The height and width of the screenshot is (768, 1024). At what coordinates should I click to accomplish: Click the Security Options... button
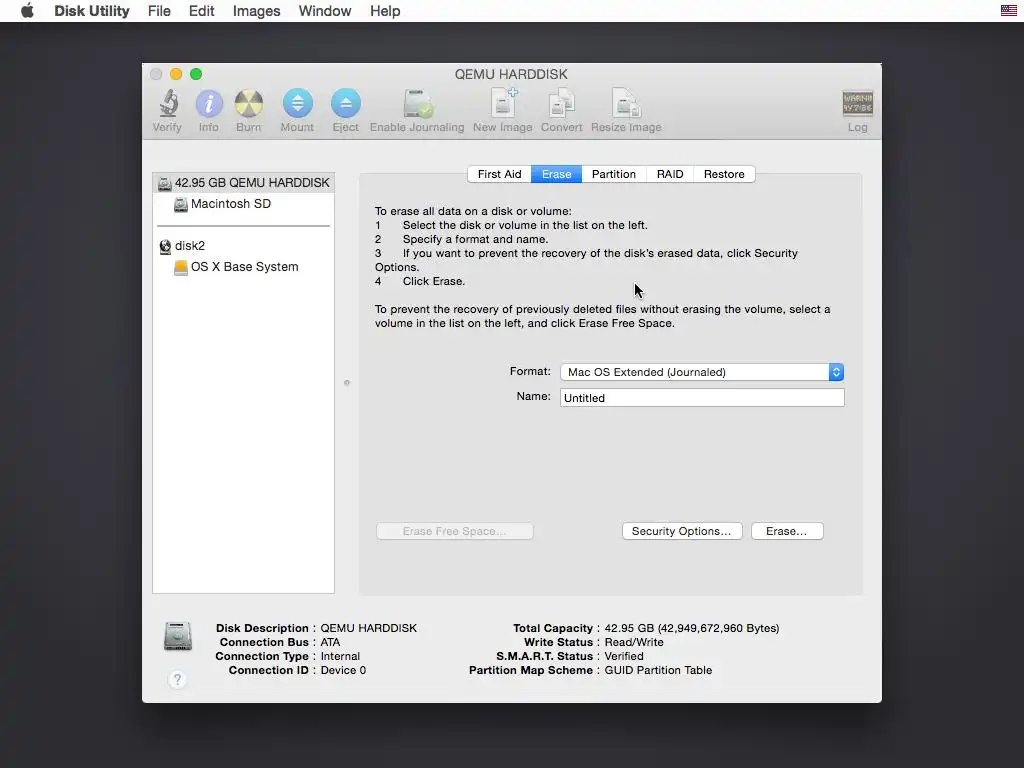click(x=682, y=532)
